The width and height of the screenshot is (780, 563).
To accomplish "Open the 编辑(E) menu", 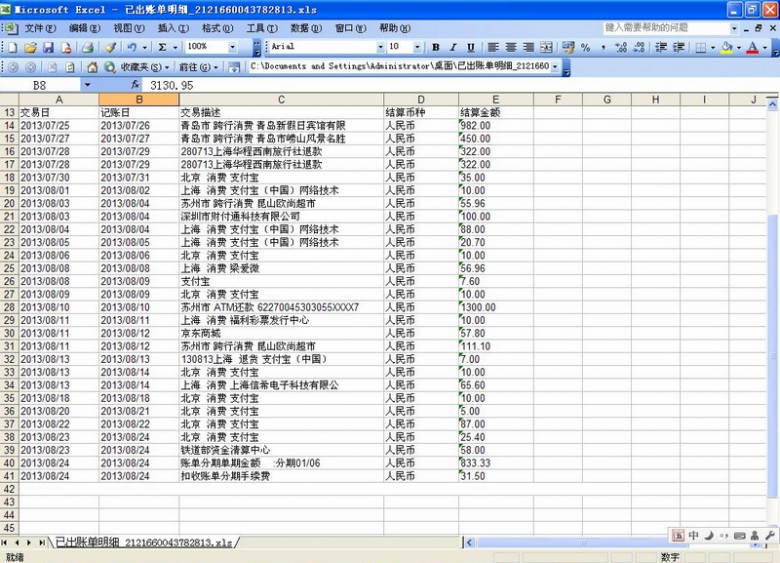I will pos(85,28).
